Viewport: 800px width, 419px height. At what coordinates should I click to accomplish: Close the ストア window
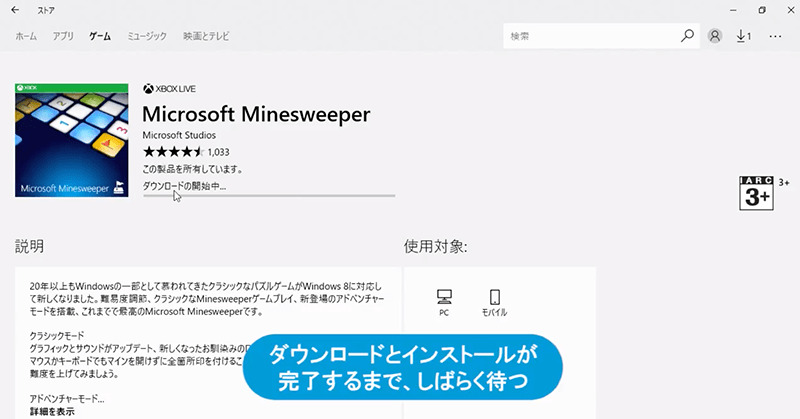pyautogui.click(x=790, y=10)
